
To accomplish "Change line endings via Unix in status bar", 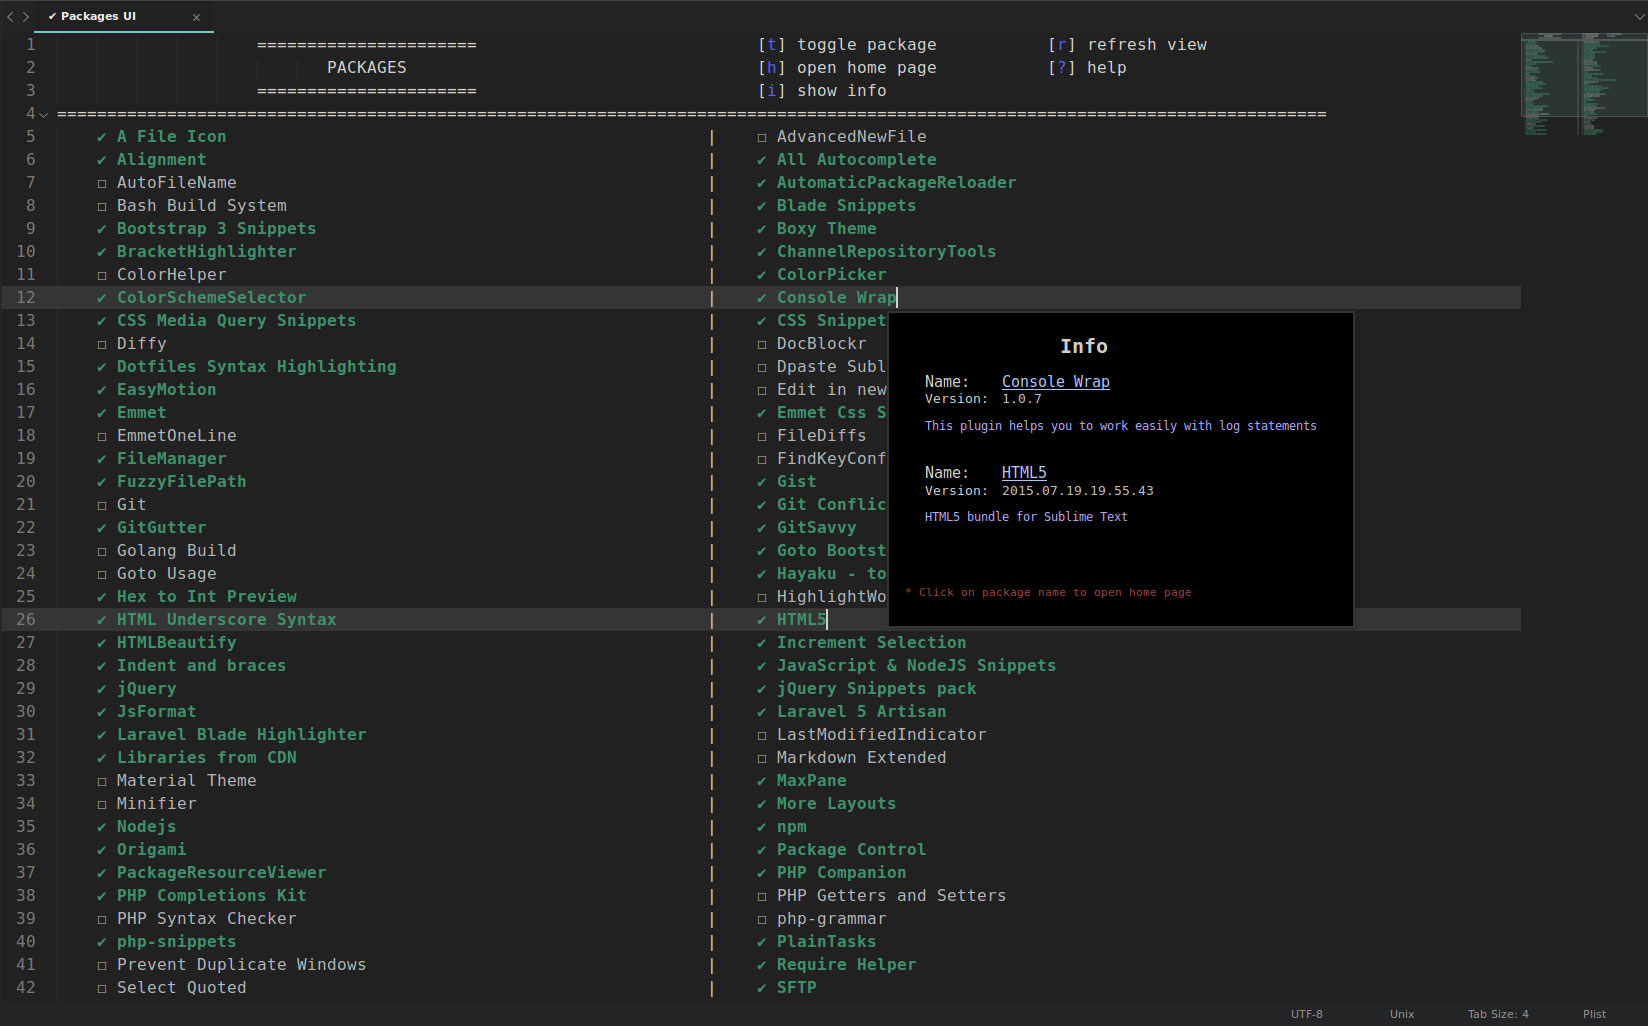I will coord(1402,1014).
